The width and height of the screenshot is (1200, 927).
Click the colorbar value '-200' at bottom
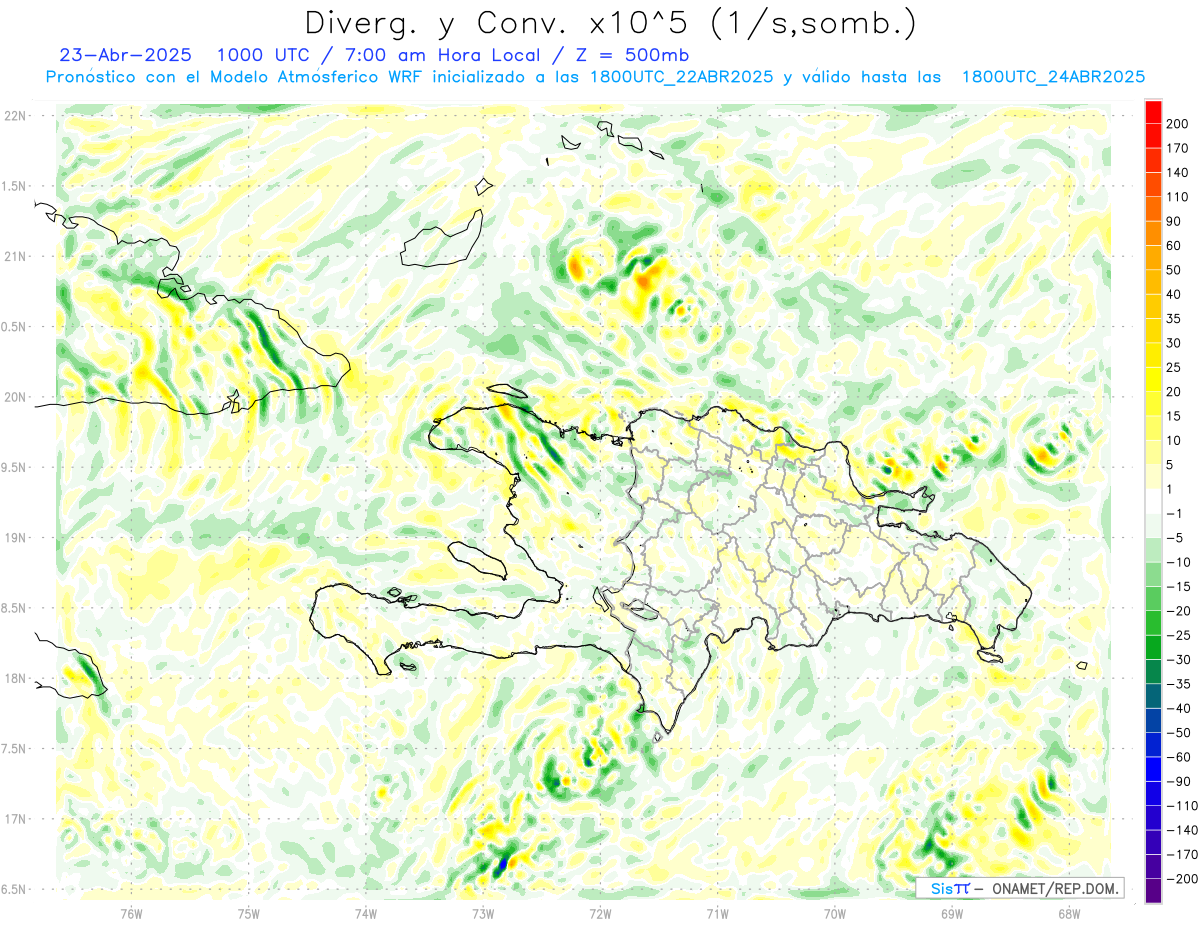[1183, 879]
